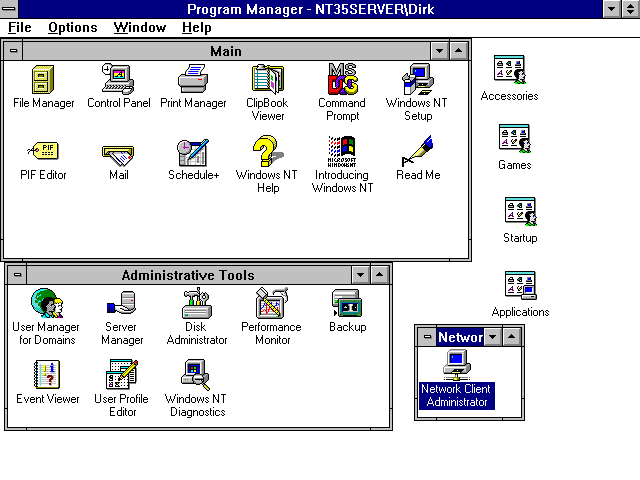Click the Main window title bar
The height and width of the screenshot is (480, 640).
point(227,51)
